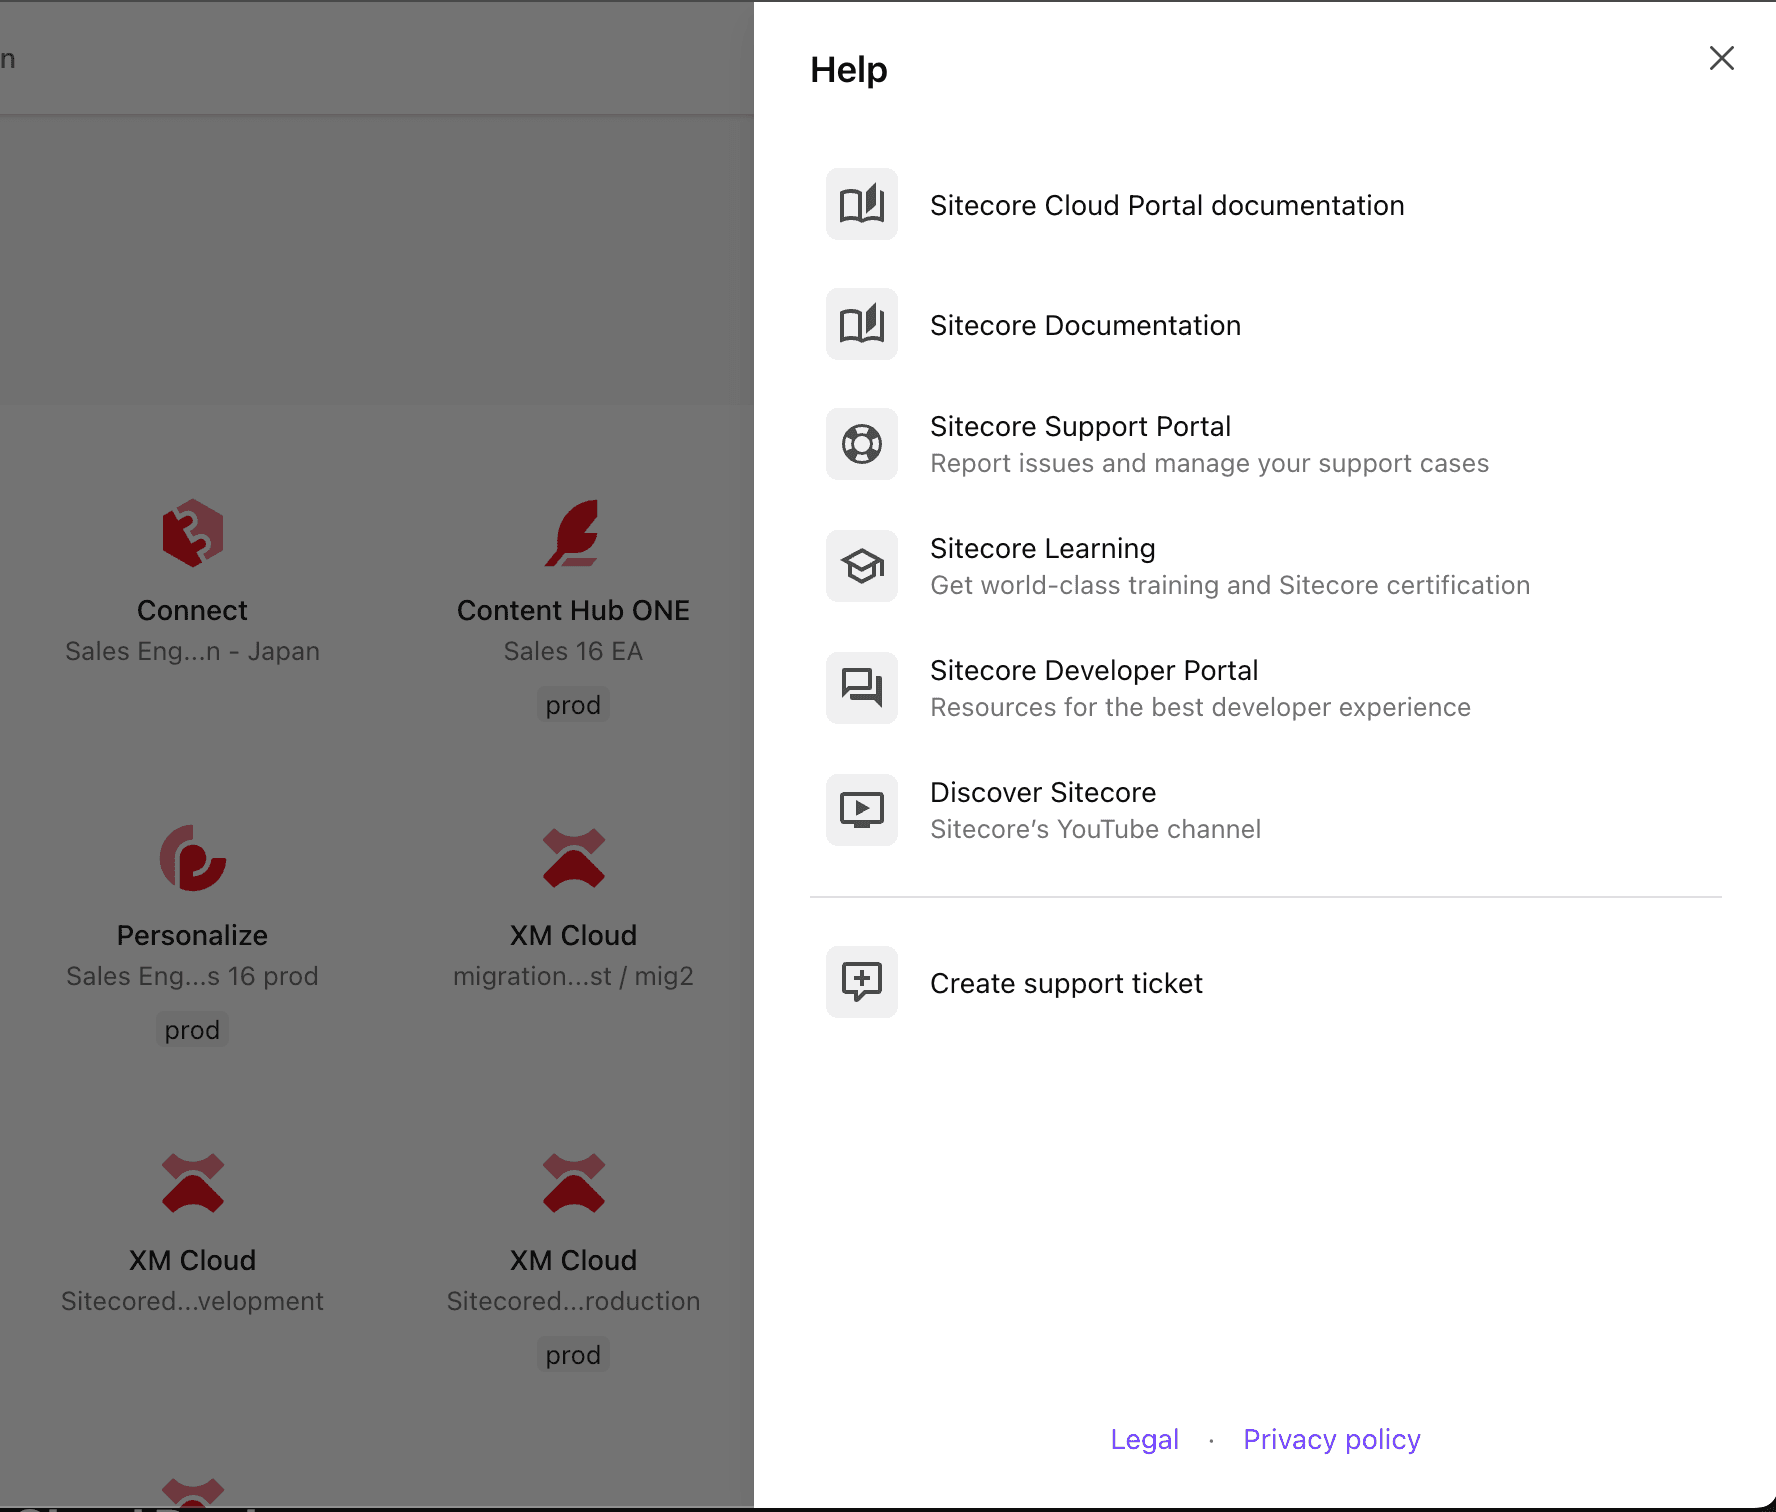
Task: Open the Connect app icon
Action: pyautogui.click(x=192, y=533)
